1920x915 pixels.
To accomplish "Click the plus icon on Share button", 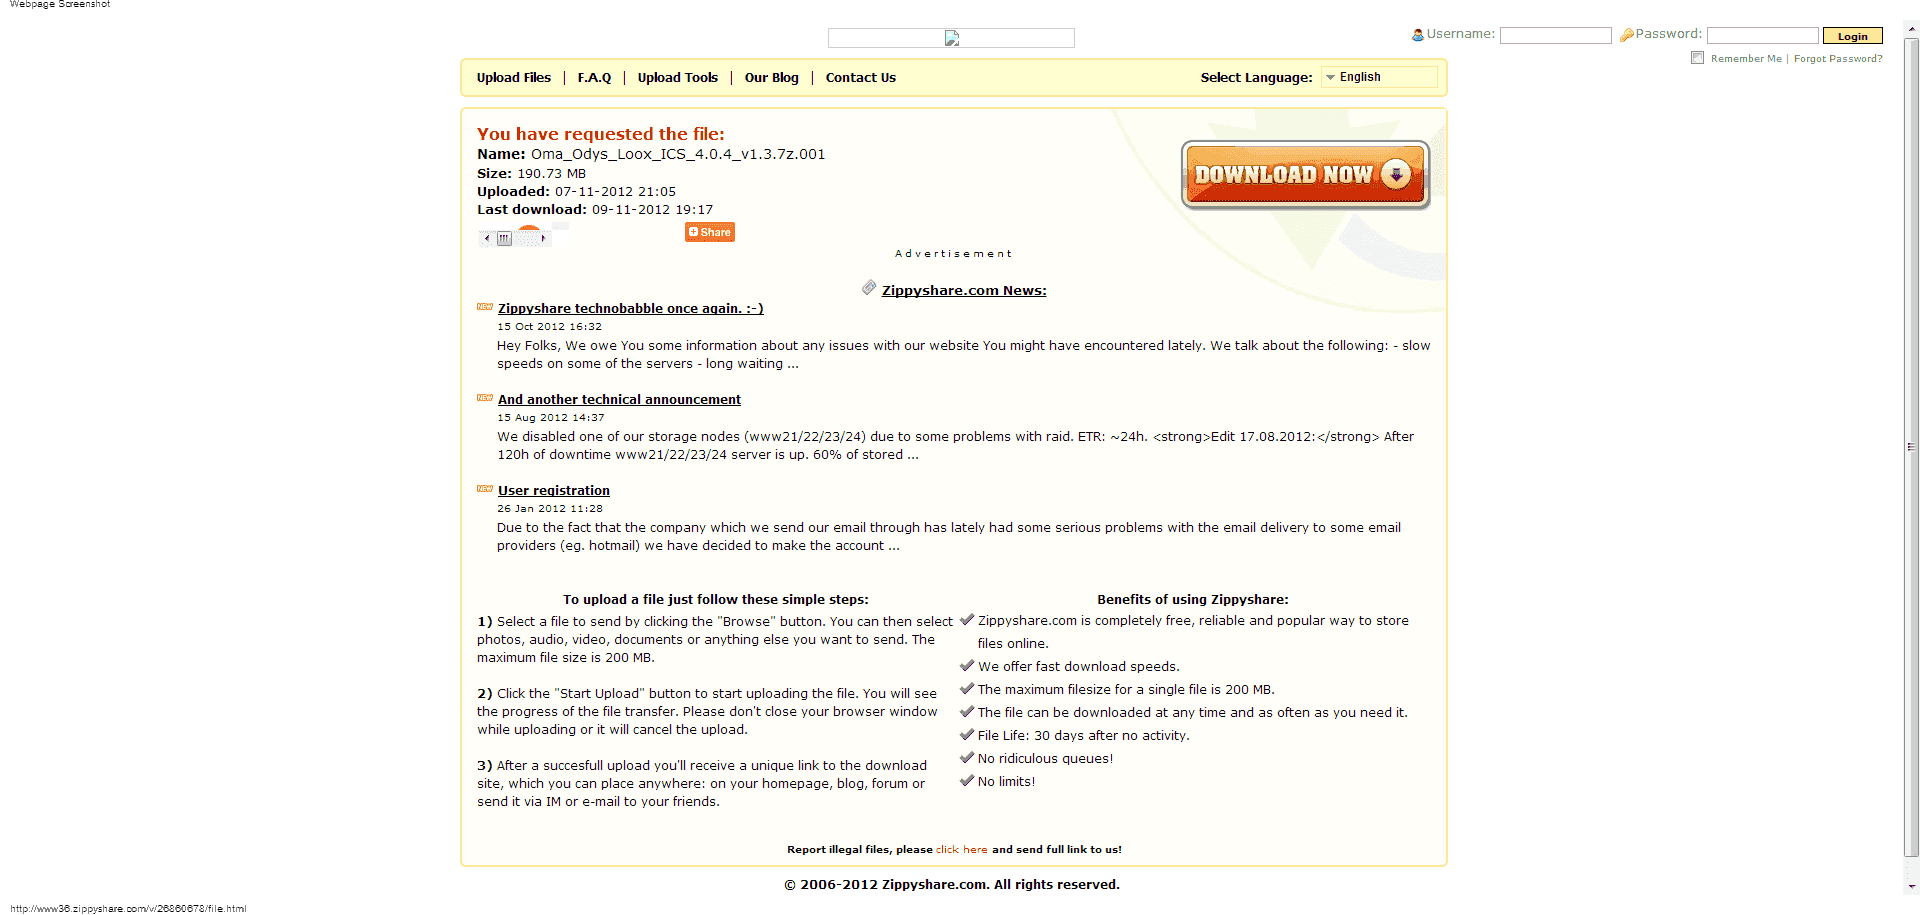I will click(693, 232).
